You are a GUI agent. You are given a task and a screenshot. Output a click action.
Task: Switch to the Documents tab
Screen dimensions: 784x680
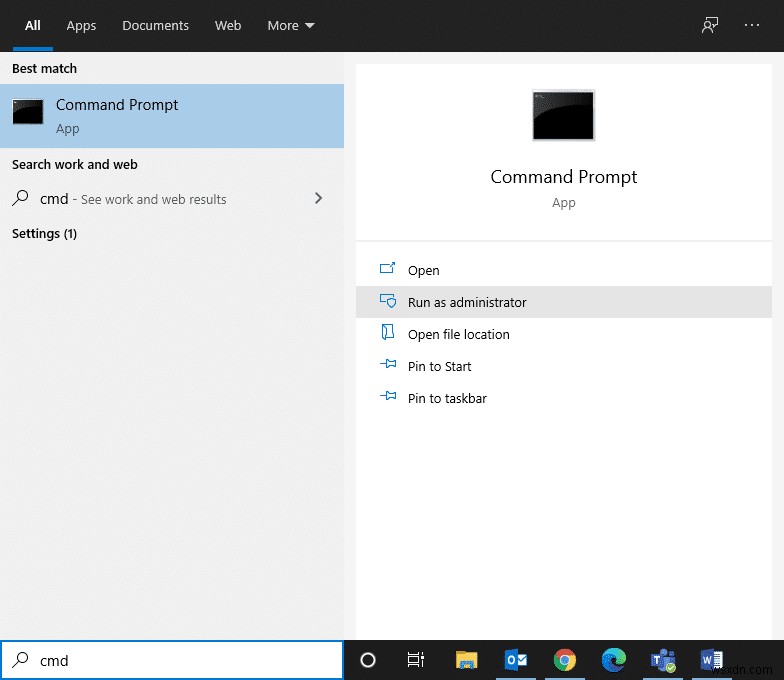pos(155,26)
